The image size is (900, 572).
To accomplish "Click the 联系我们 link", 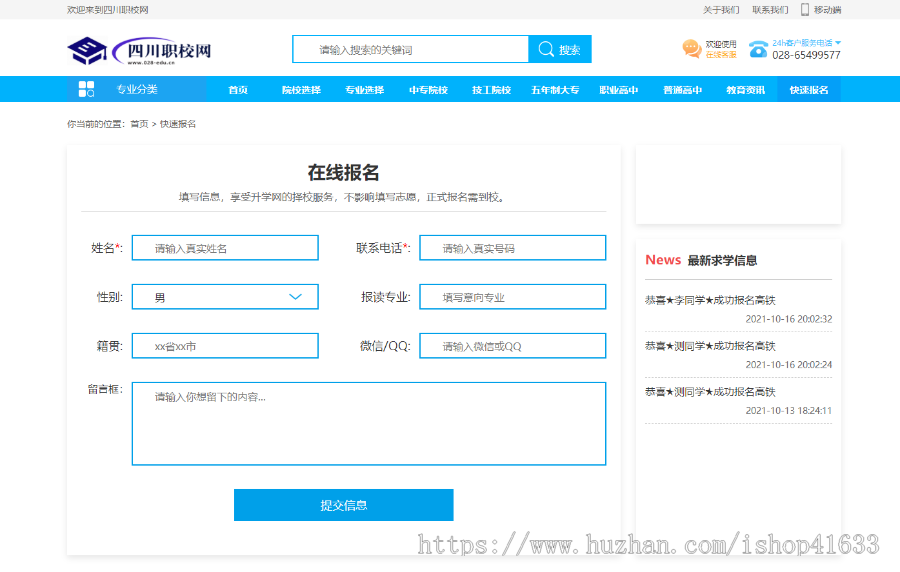I will 770,10.
